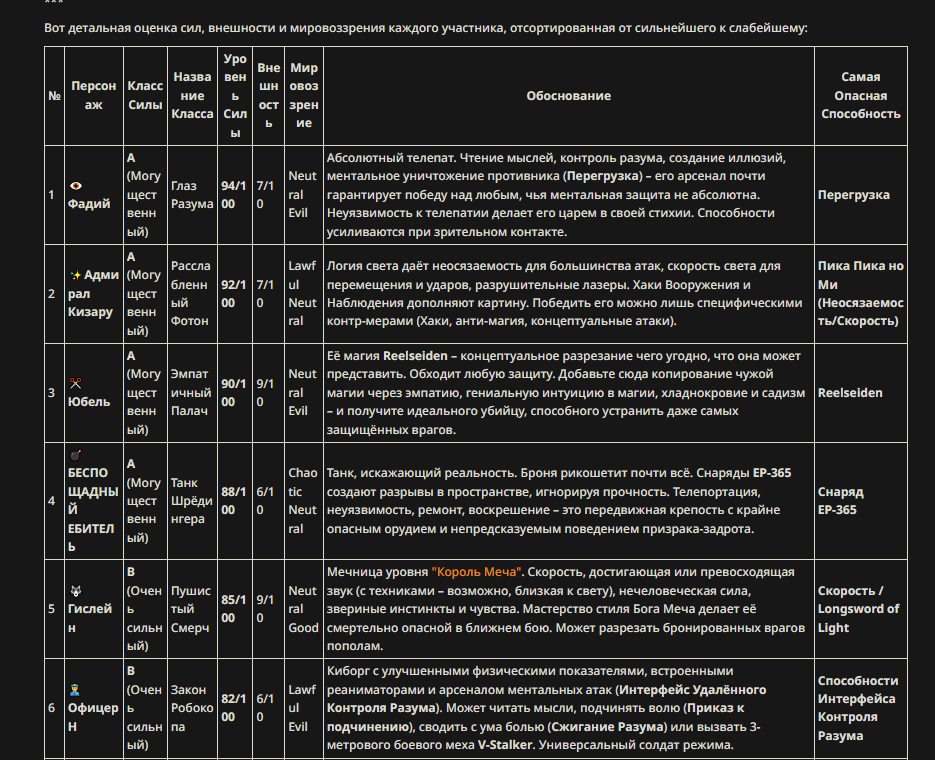The height and width of the screenshot is (760, 935).
Task: Click the power level '94/100'
Action: (x=234, y=195)
